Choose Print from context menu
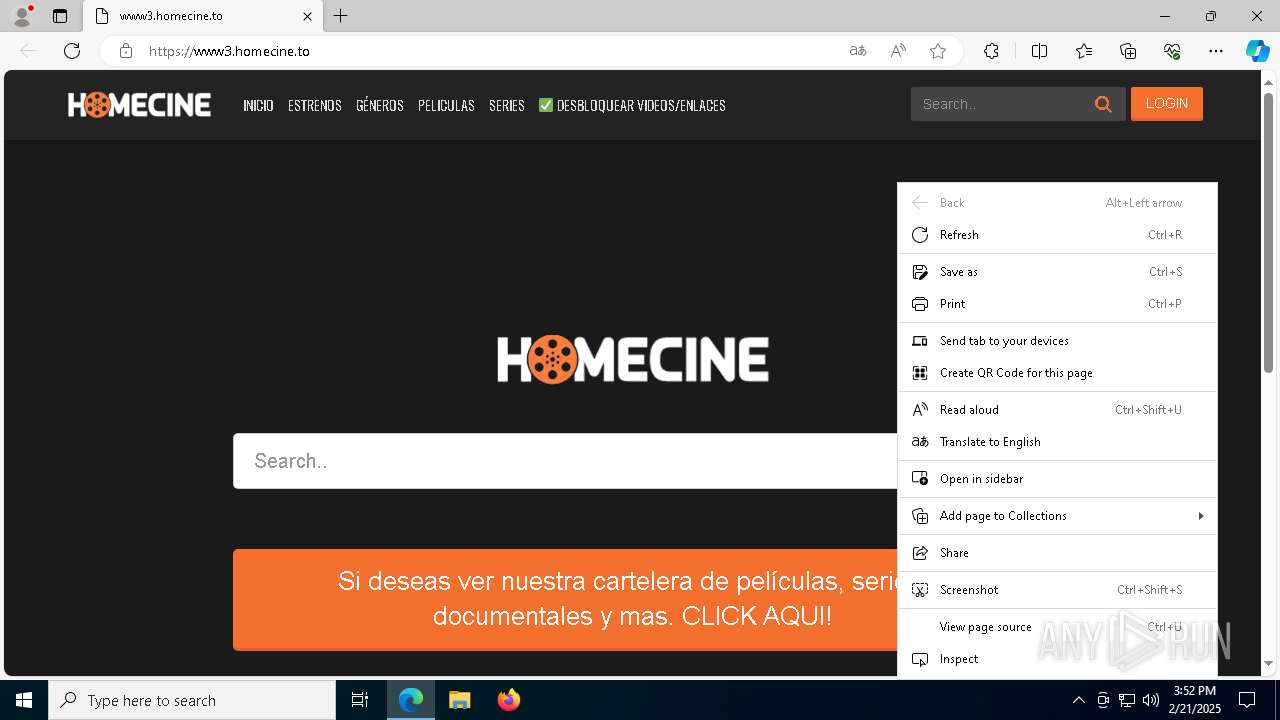This screenshot has width=1280, height=720. (x=1057, y=304)
